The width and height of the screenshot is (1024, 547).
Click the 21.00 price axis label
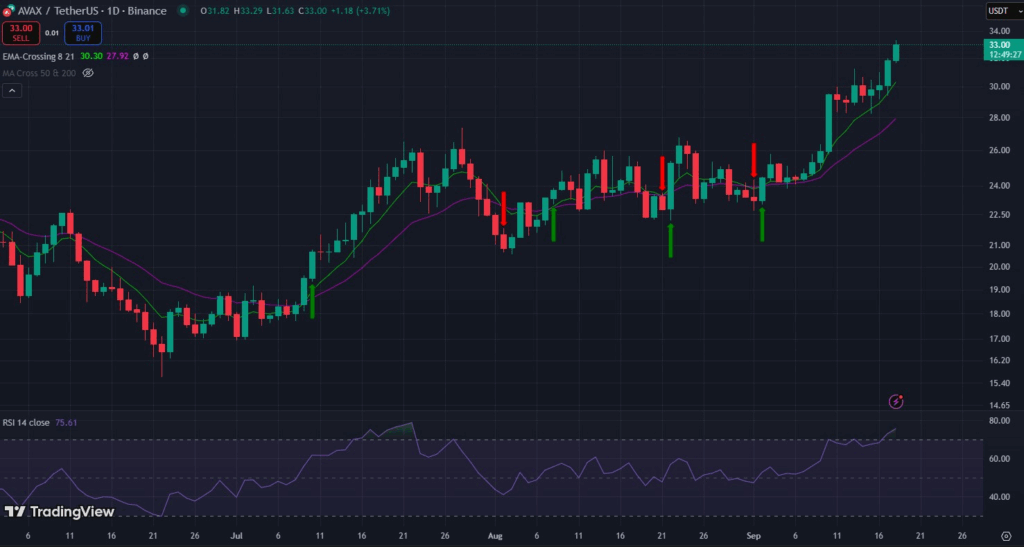pos(999,245)
